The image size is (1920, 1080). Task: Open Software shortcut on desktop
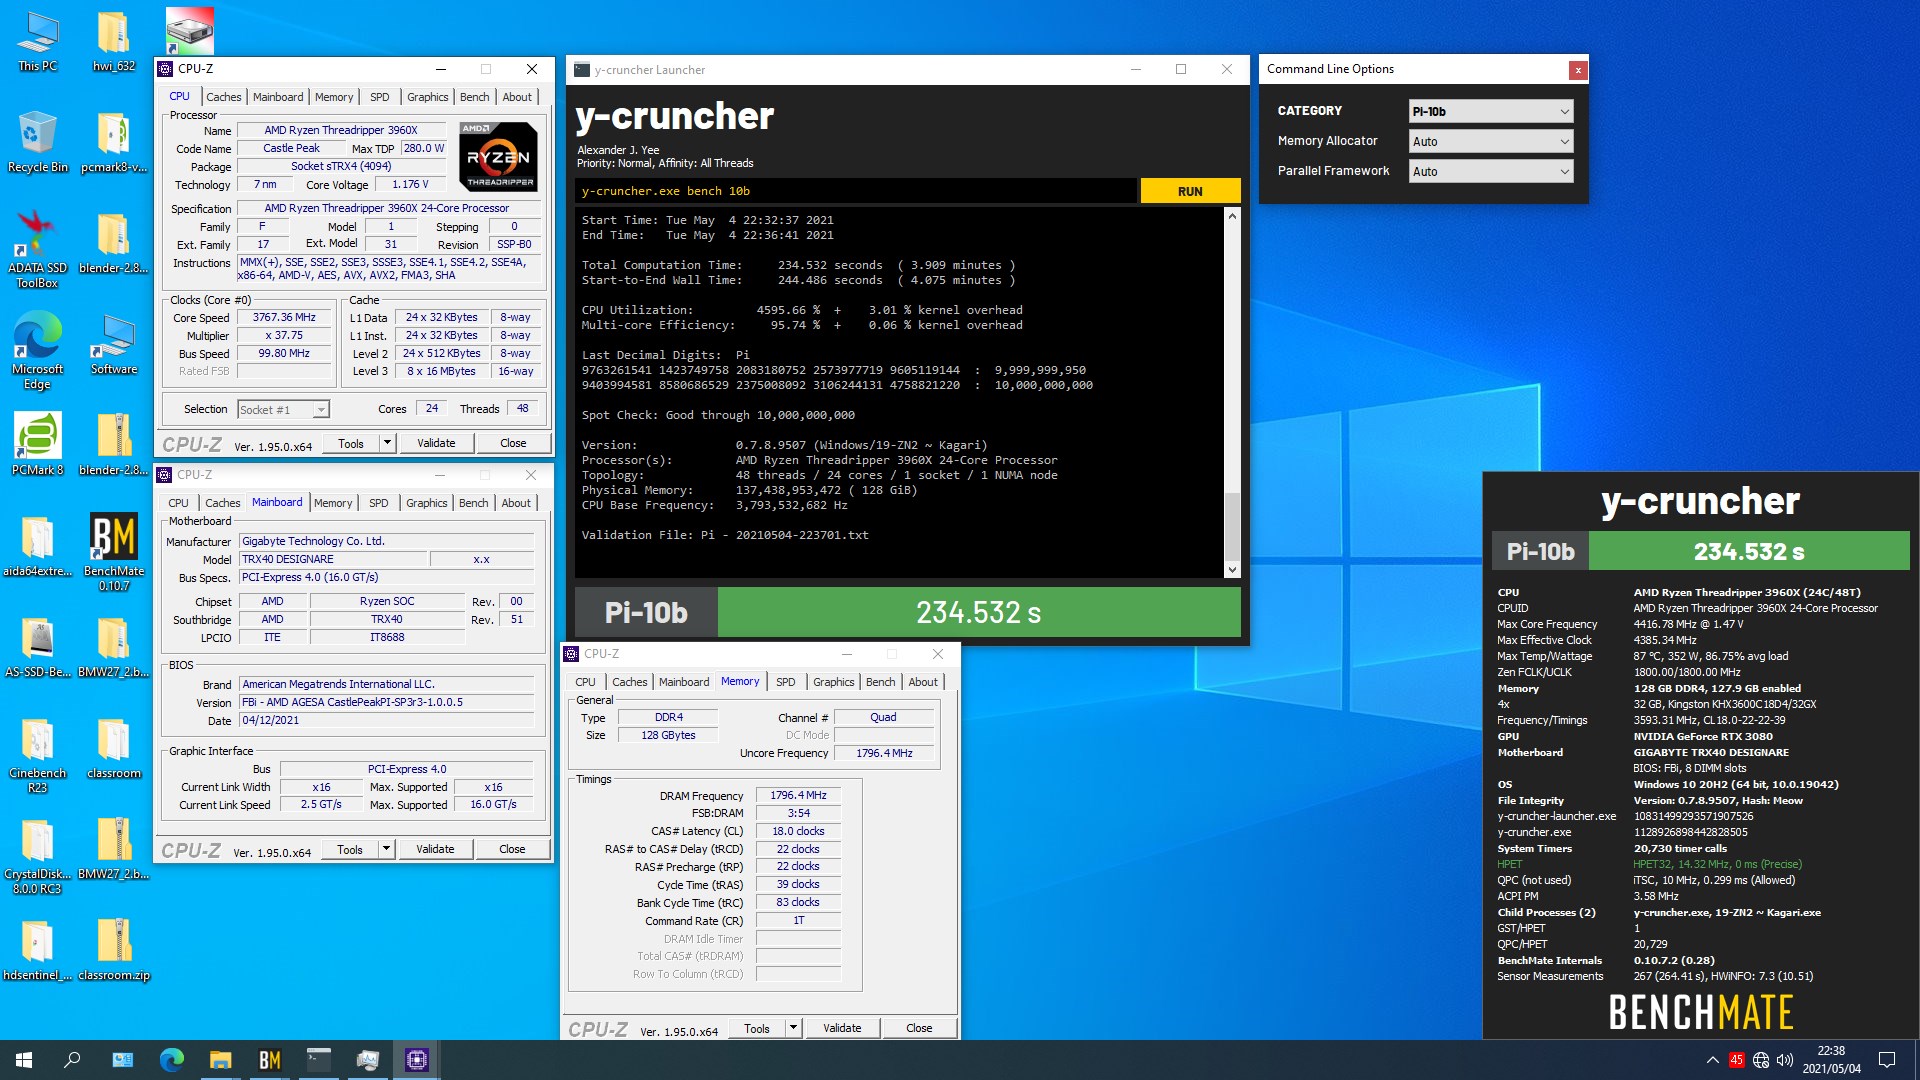(113, 345)
